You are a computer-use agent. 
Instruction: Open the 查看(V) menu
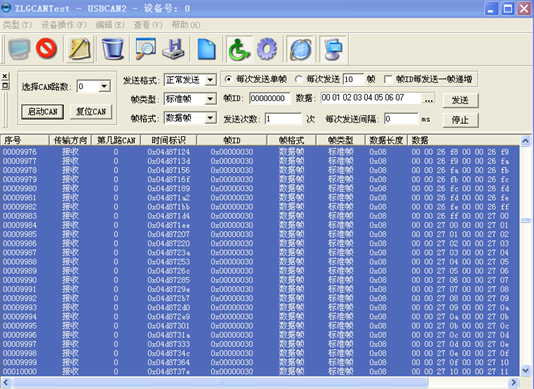pyautogui.click(x=148, y=25)
